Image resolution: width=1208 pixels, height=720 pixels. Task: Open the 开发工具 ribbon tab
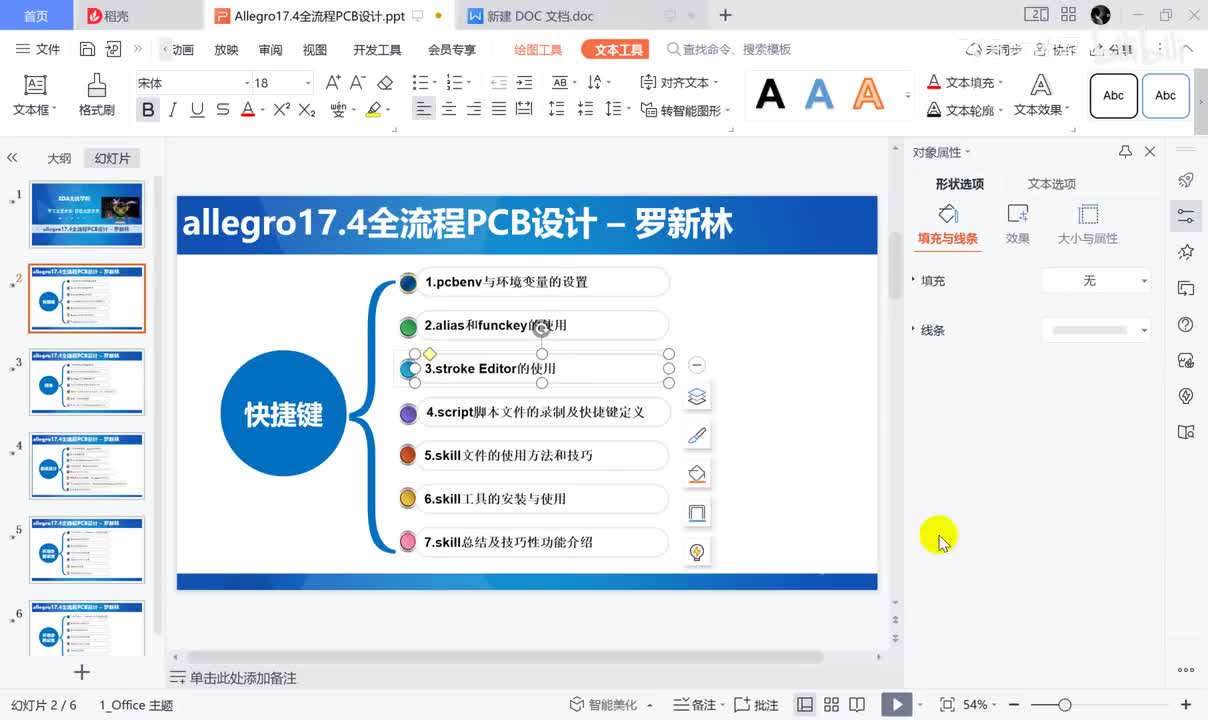377,50
